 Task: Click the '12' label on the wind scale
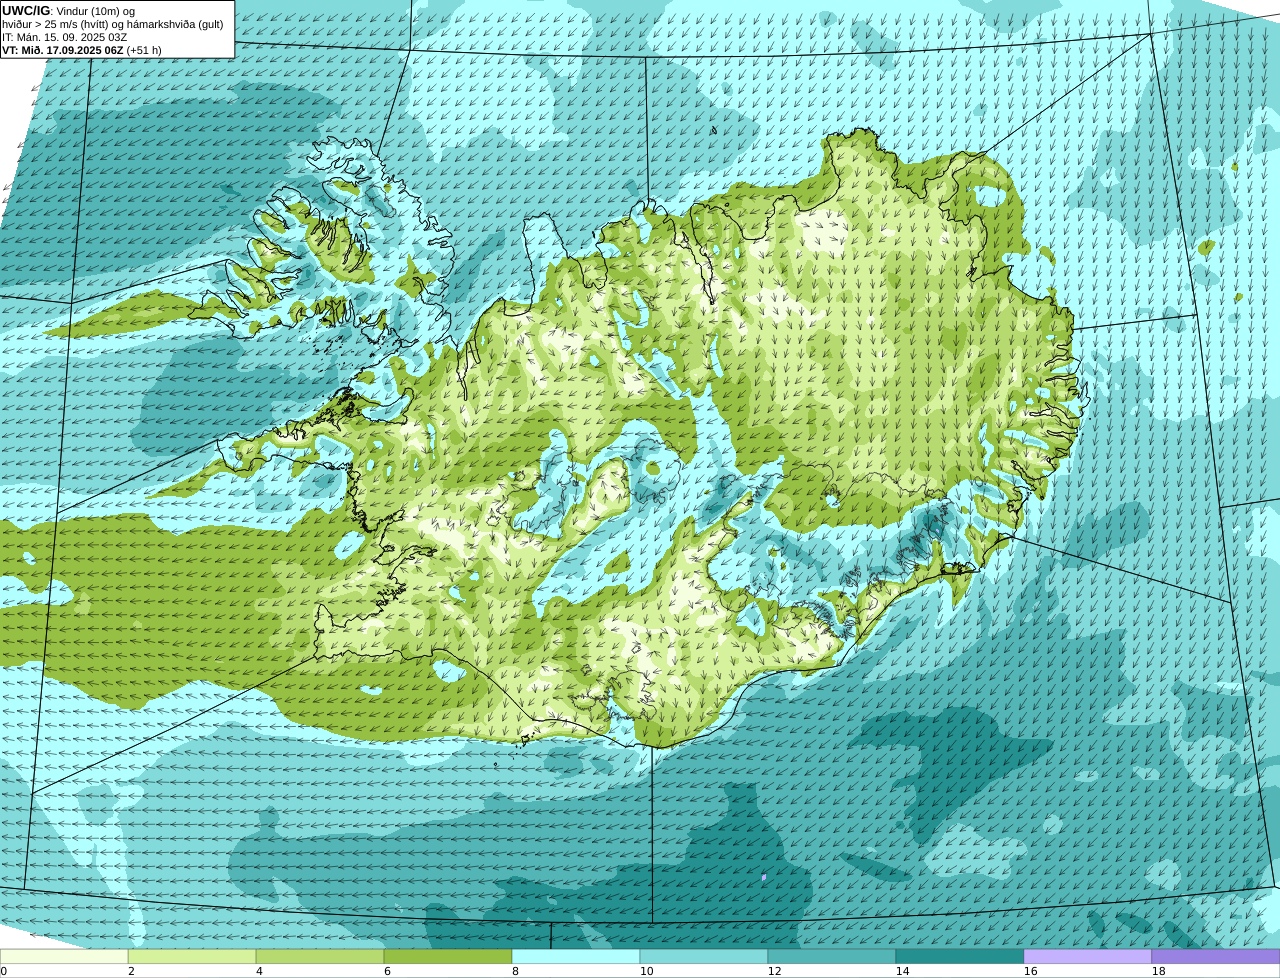(x=774, y=971)
